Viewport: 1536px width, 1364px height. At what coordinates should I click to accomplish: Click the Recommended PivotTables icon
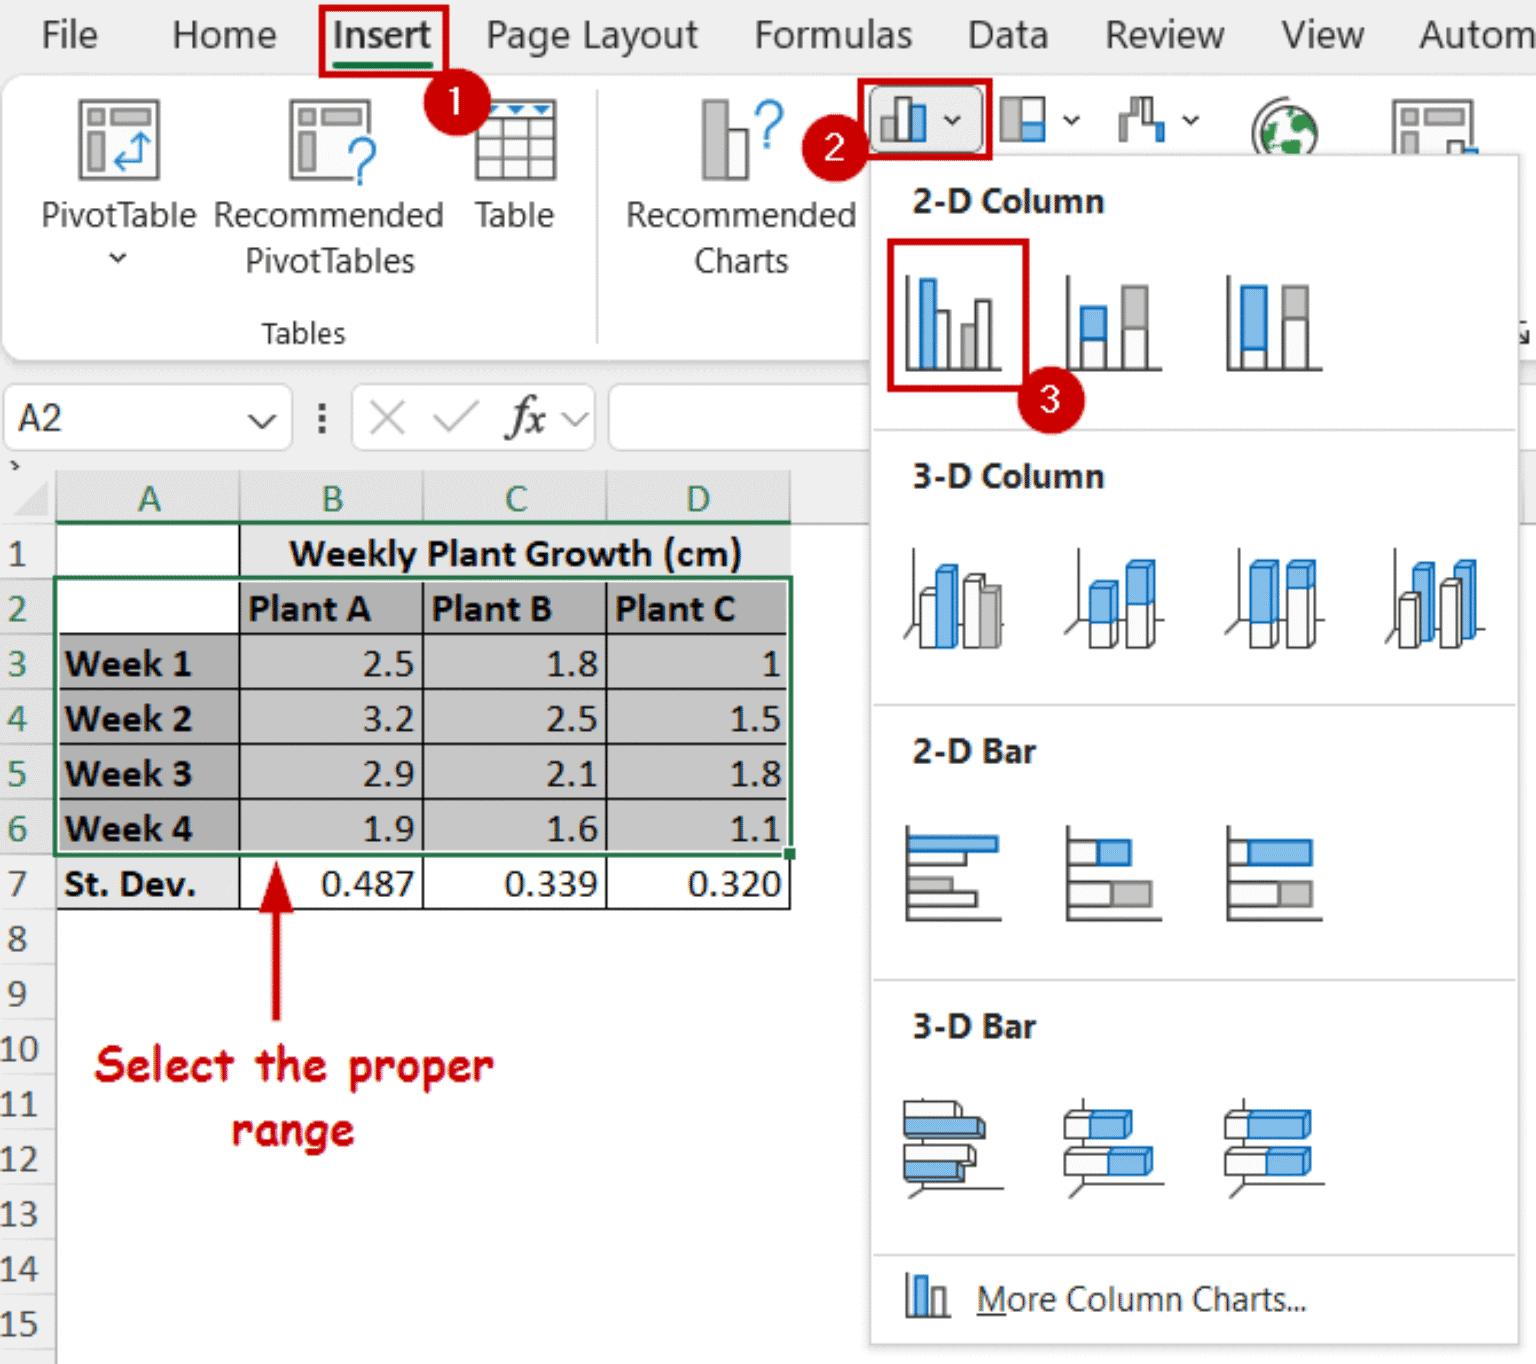click(329, 140)
